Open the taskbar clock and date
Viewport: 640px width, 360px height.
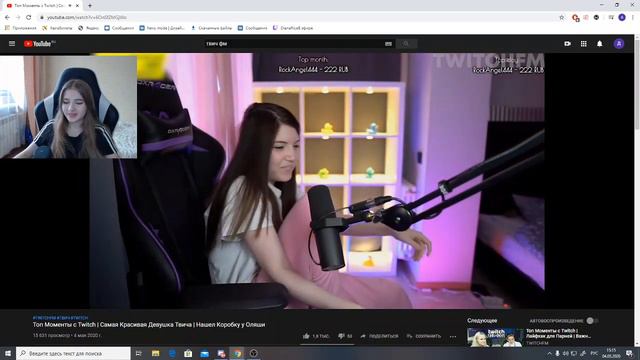point(611,353)
